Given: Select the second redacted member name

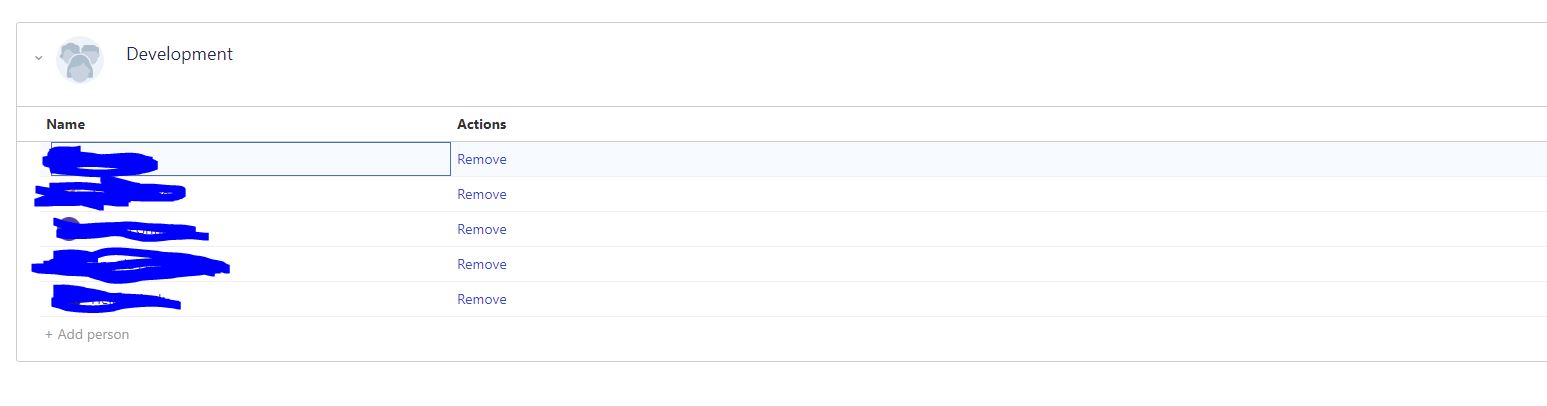Looking at the screenshot, I should [110, 193].
